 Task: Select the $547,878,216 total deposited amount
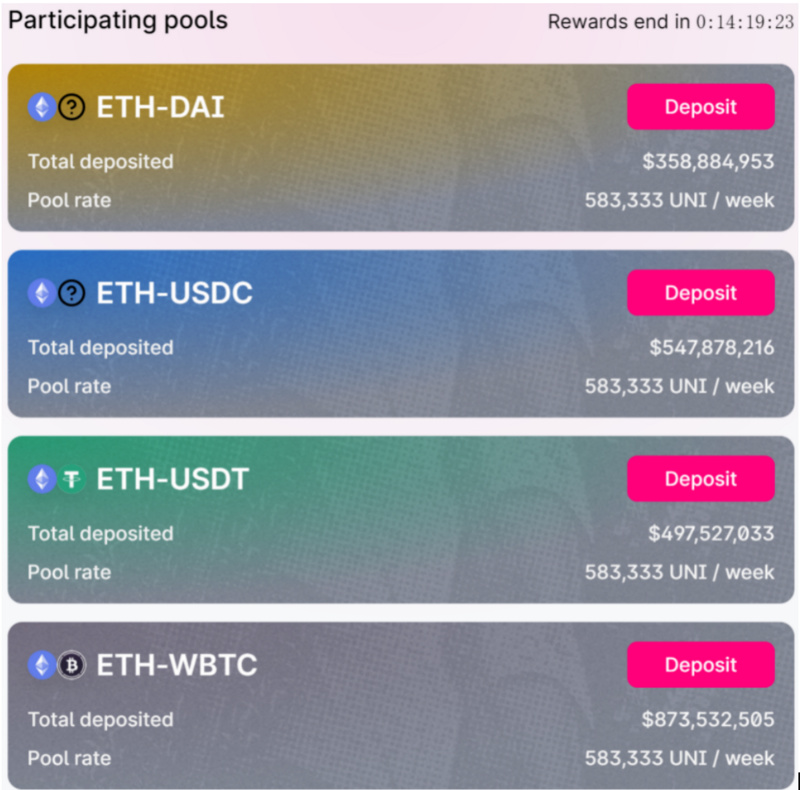coord(711,348)
